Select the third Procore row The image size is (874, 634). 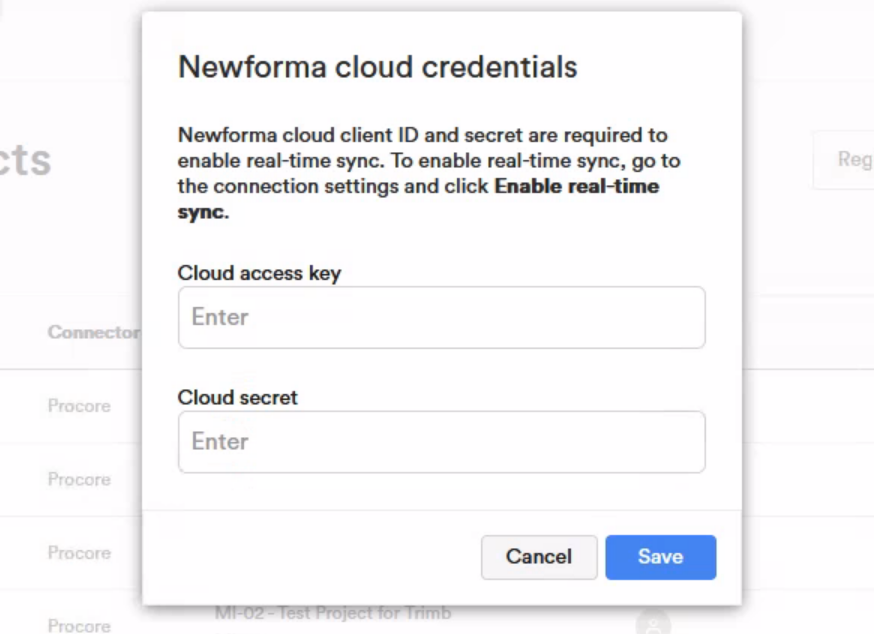coord(79,553)
